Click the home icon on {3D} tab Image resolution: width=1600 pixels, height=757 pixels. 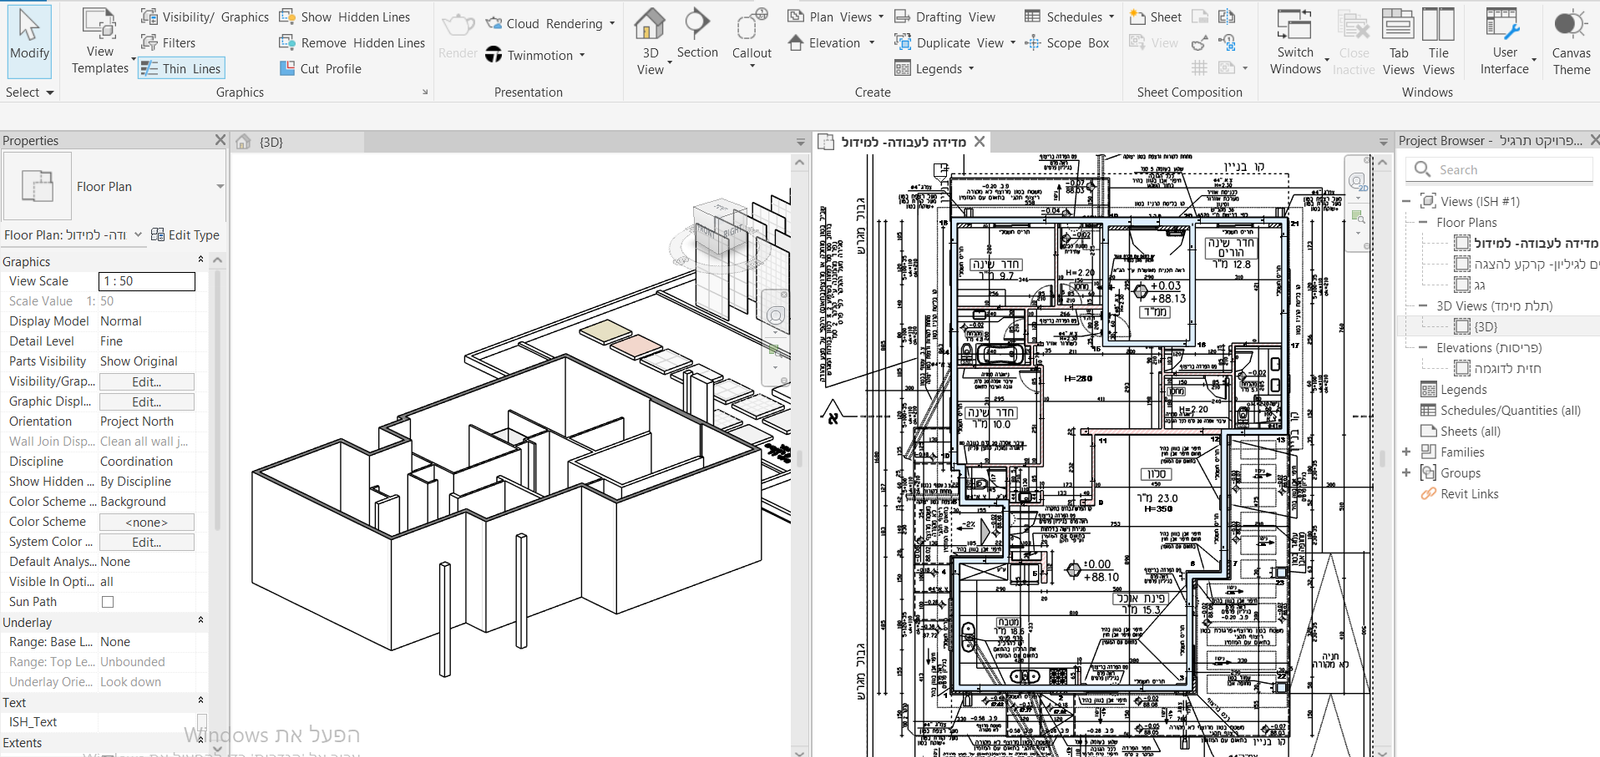point(243,142)
